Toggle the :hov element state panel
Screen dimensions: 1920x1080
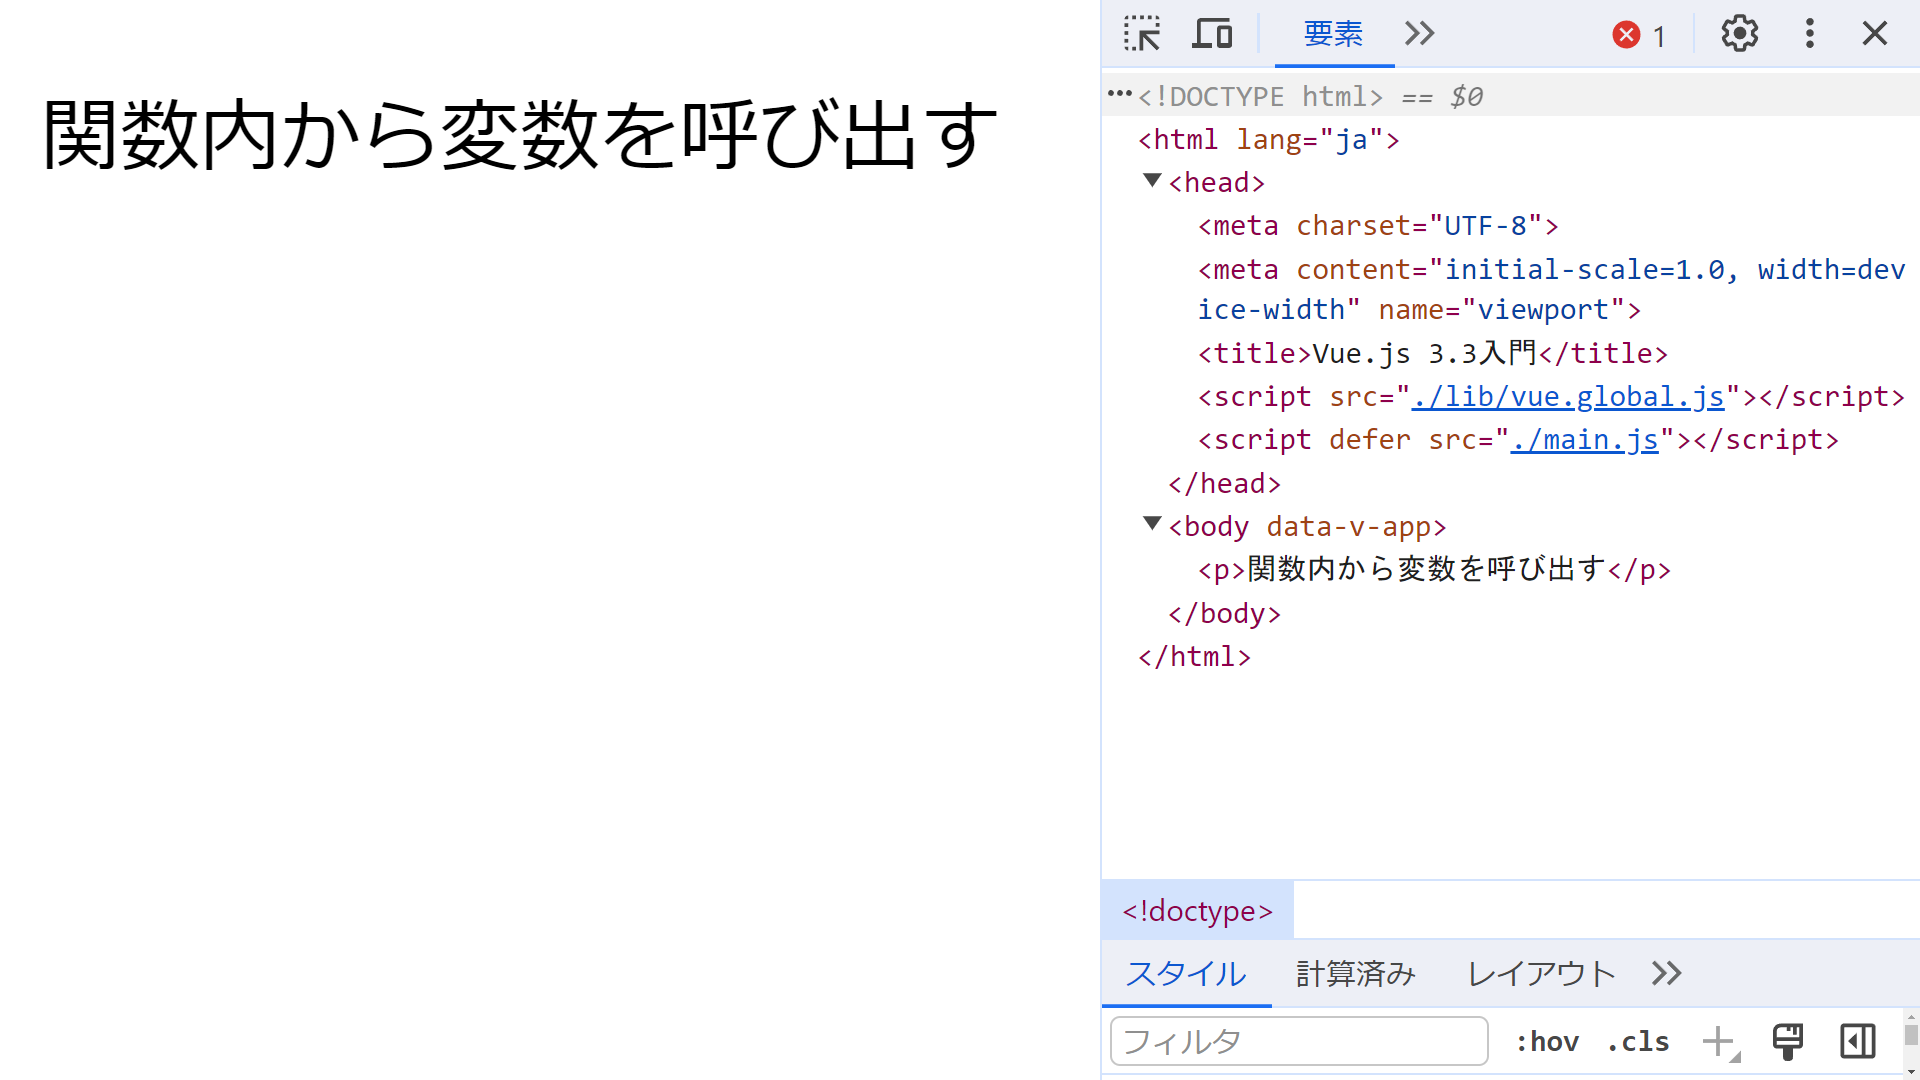[x=1546, y=1042]
